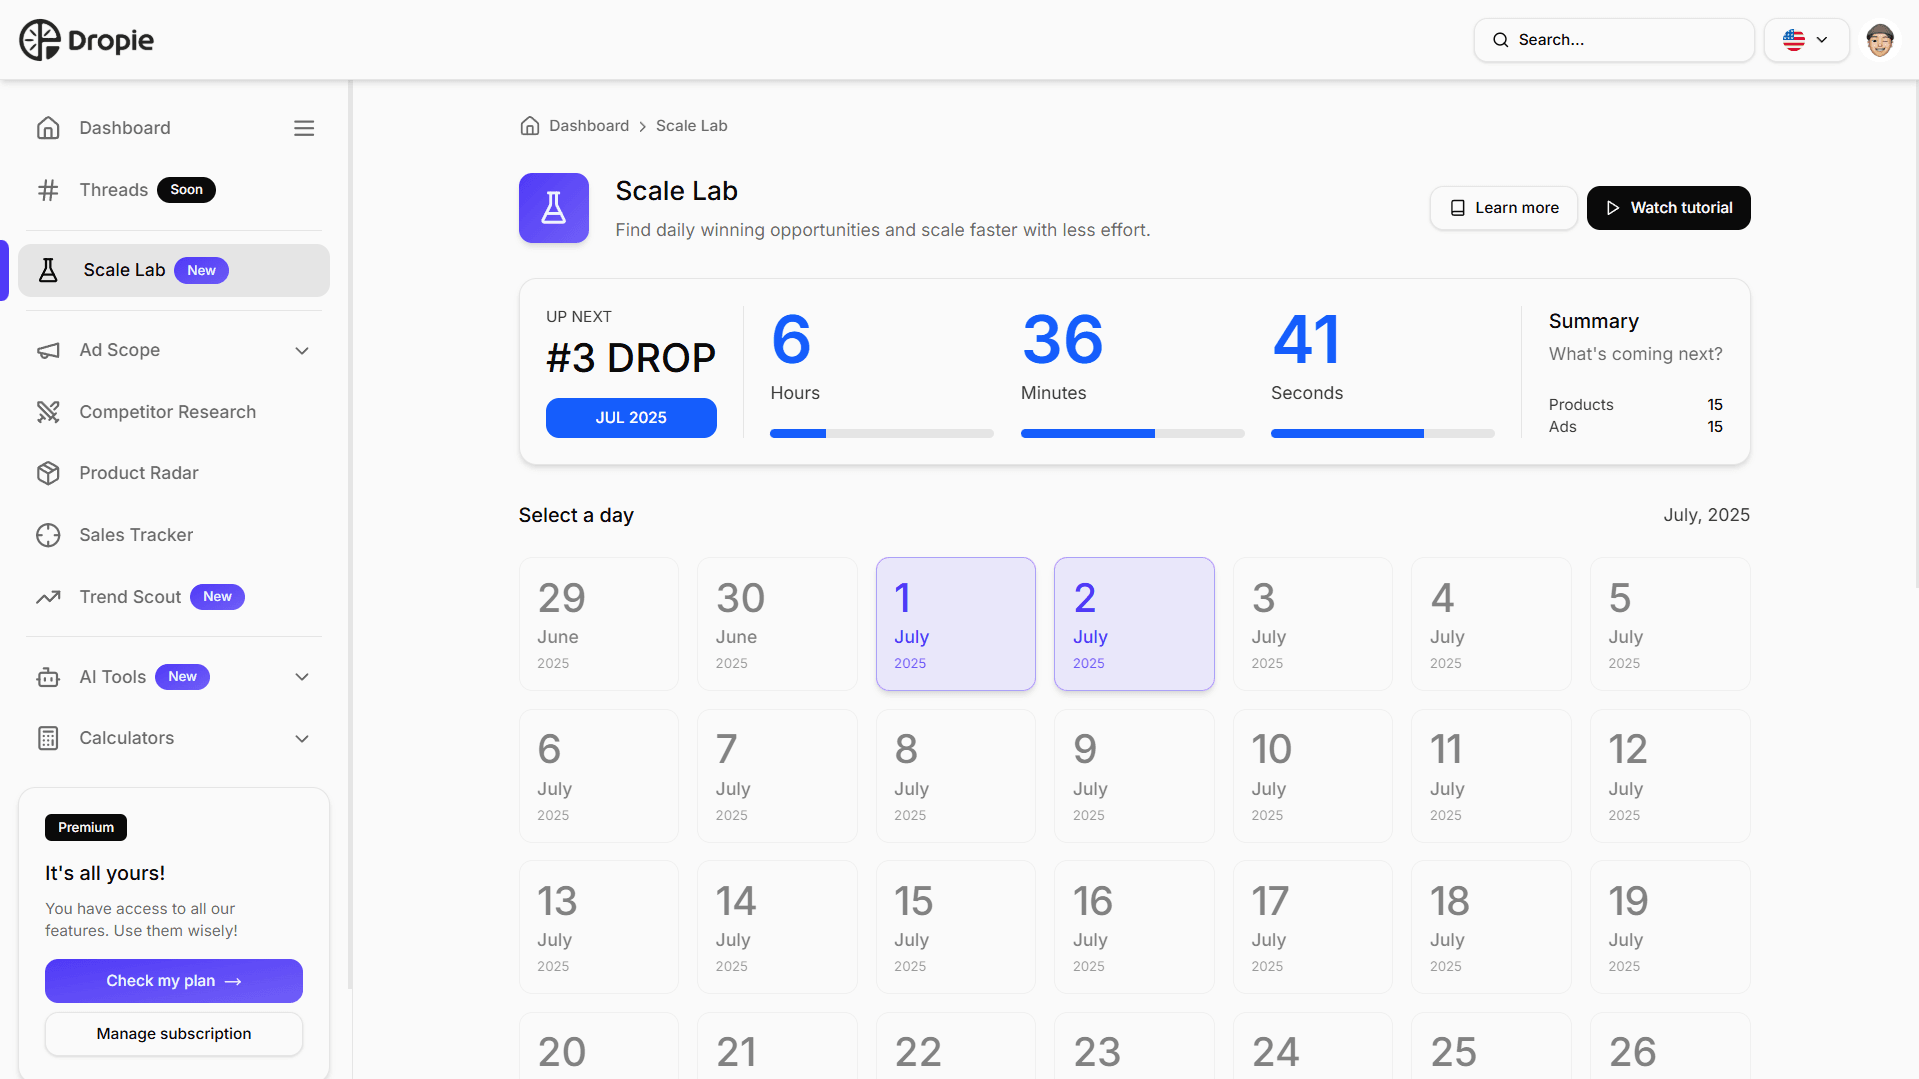Select the 3 July 2025 day card
The height and width of the screenshot is (1079, 1919).
point(1313,624)
